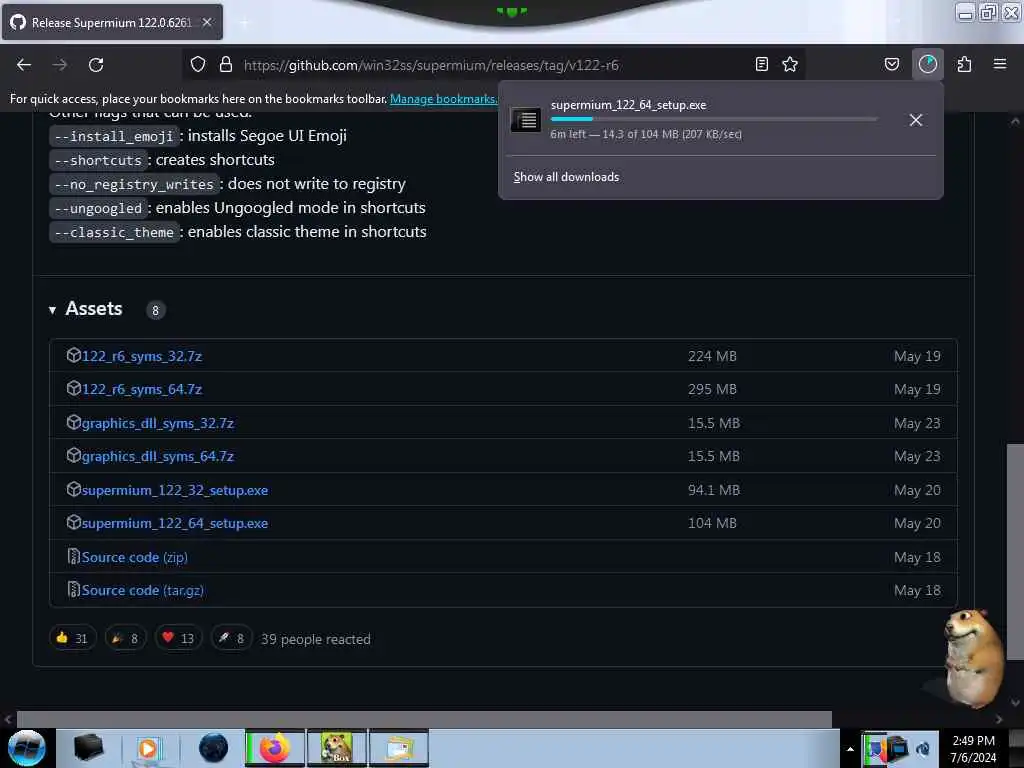Download Source code (zip)
1024x768 pixels.
pos(135,558)
